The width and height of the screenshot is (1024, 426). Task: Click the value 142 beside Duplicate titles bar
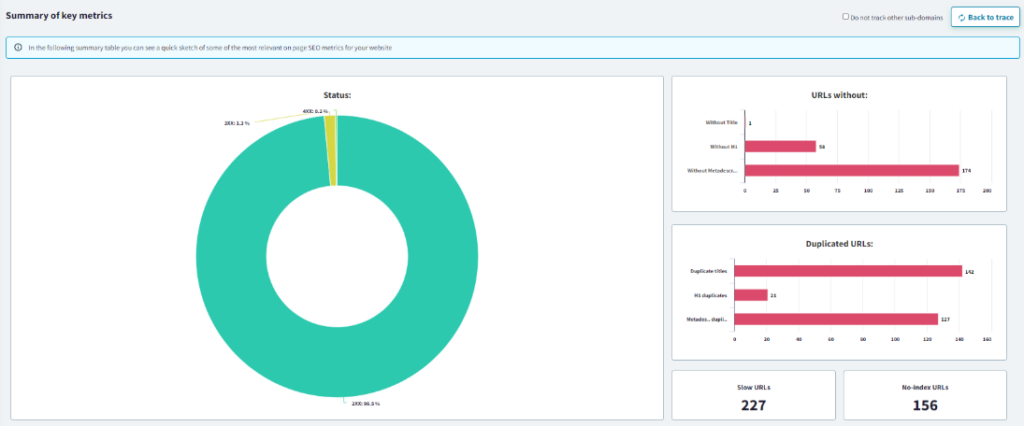coord(970,271)
